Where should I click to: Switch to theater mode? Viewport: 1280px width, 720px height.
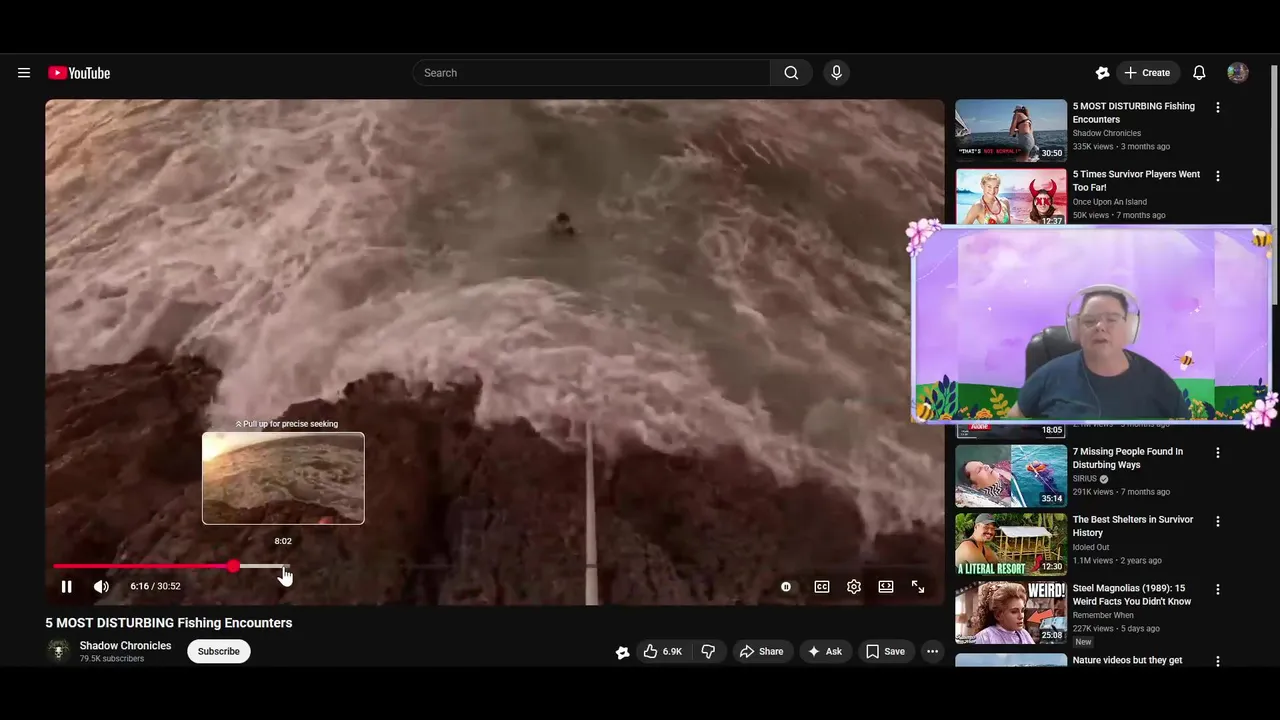pos(886,587)
